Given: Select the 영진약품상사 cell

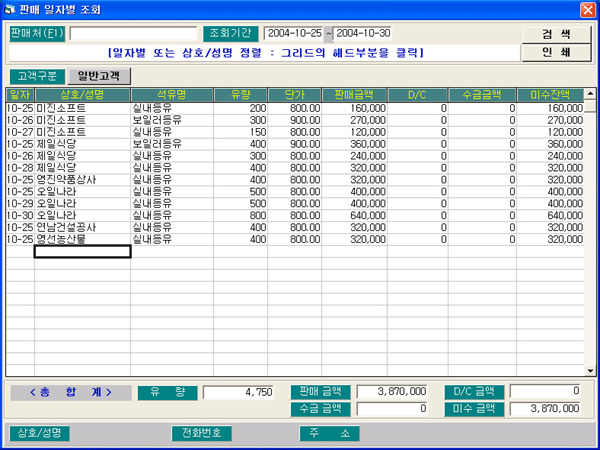Looking at the screenshot, I should click(x=82, y=179).
